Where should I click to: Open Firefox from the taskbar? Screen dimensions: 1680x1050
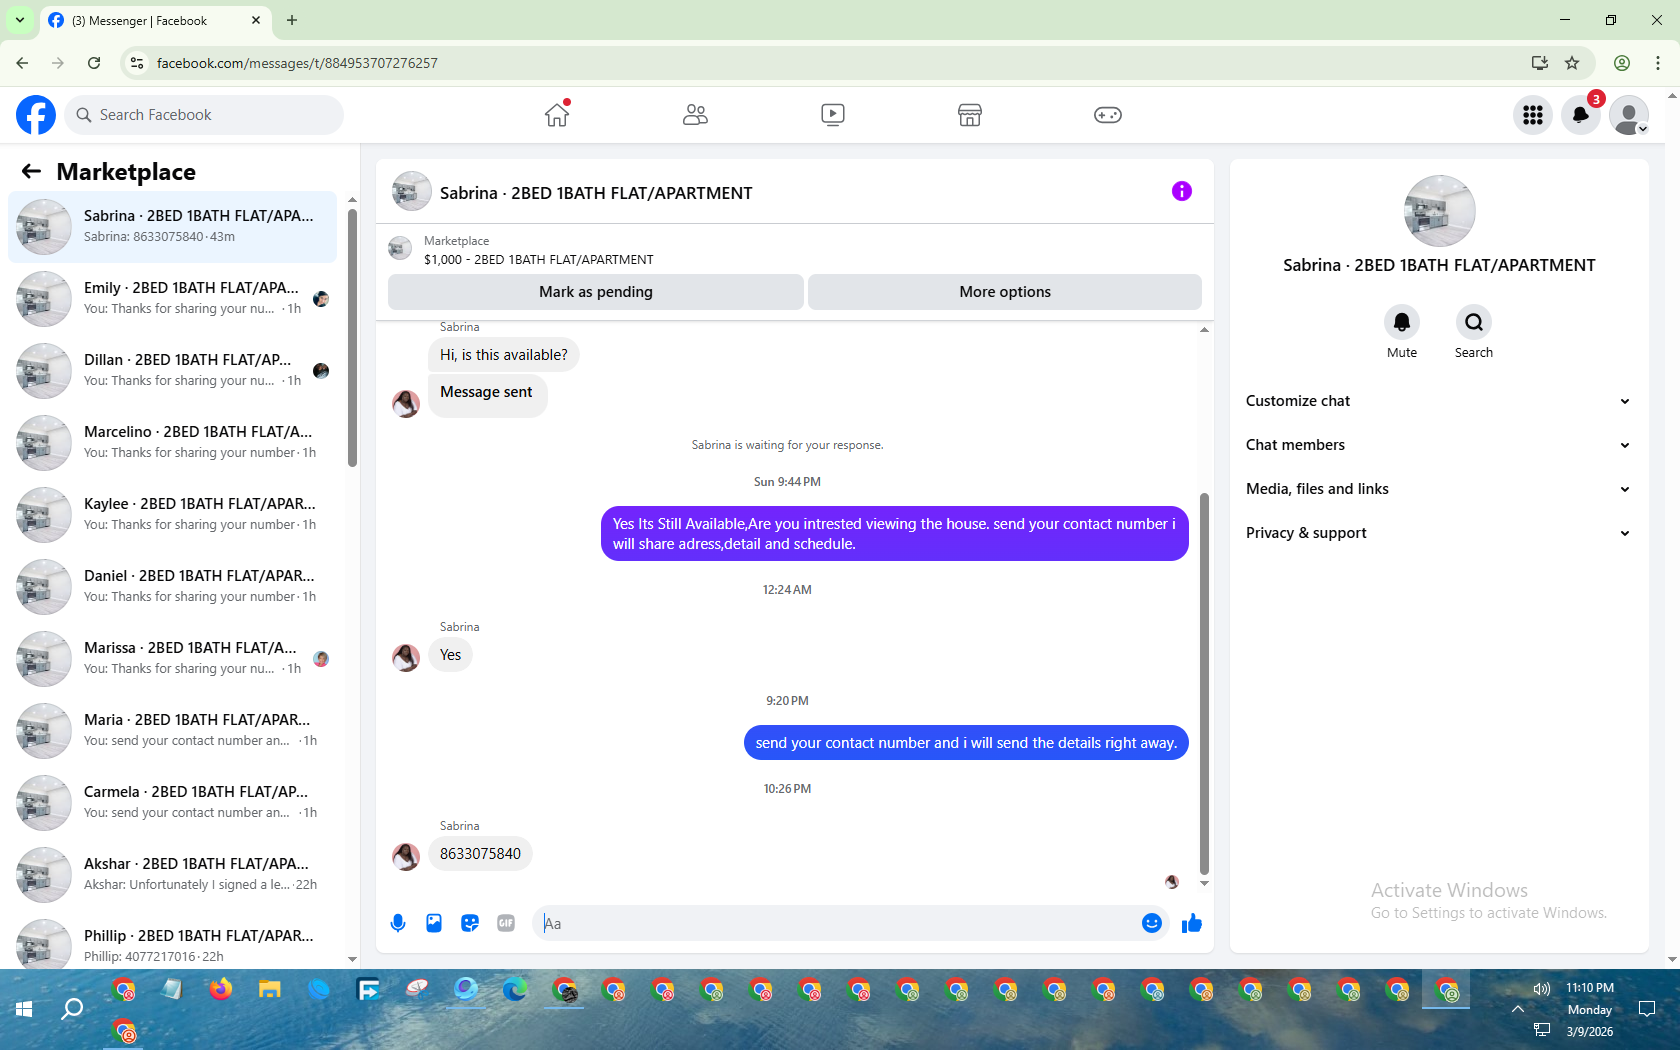220,990
